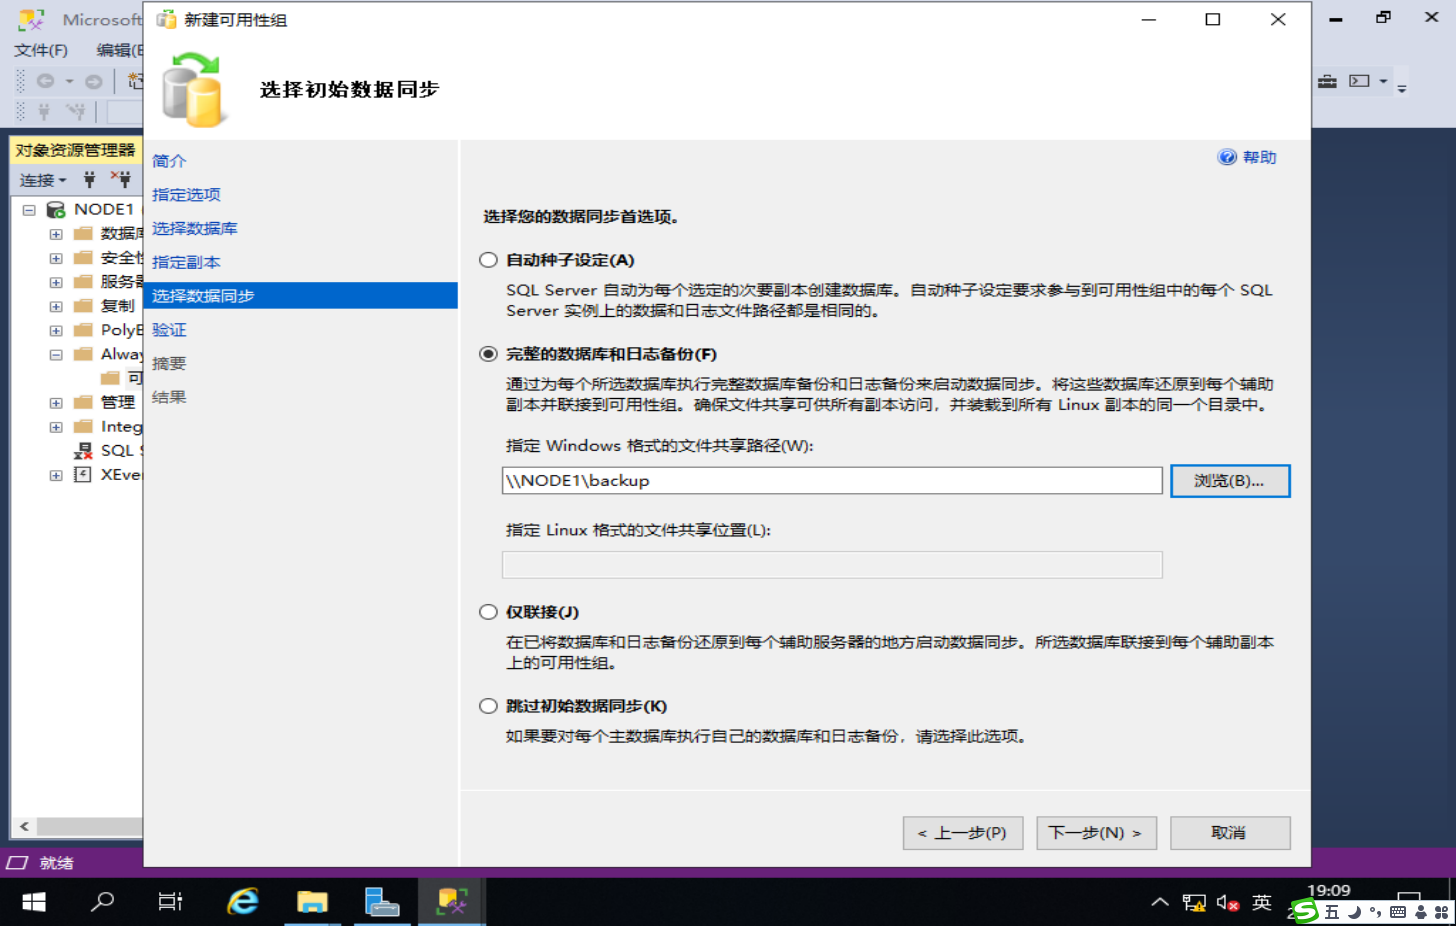
Task: Select the 可用性组 subfolder icon under Always On
Action: [110, 377]
